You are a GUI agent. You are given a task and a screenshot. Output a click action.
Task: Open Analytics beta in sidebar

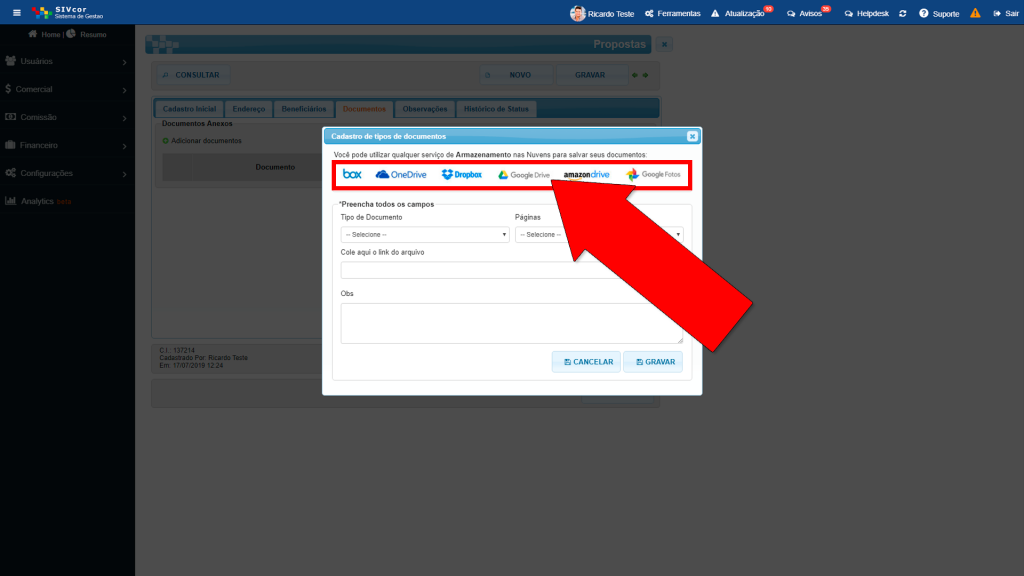67,201
